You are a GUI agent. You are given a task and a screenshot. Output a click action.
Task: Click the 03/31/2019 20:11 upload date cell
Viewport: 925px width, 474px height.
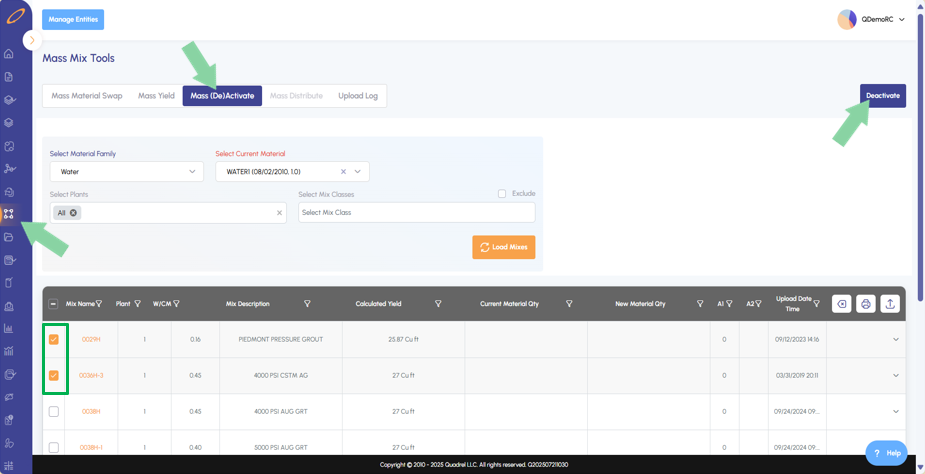(x=798, y=376)
